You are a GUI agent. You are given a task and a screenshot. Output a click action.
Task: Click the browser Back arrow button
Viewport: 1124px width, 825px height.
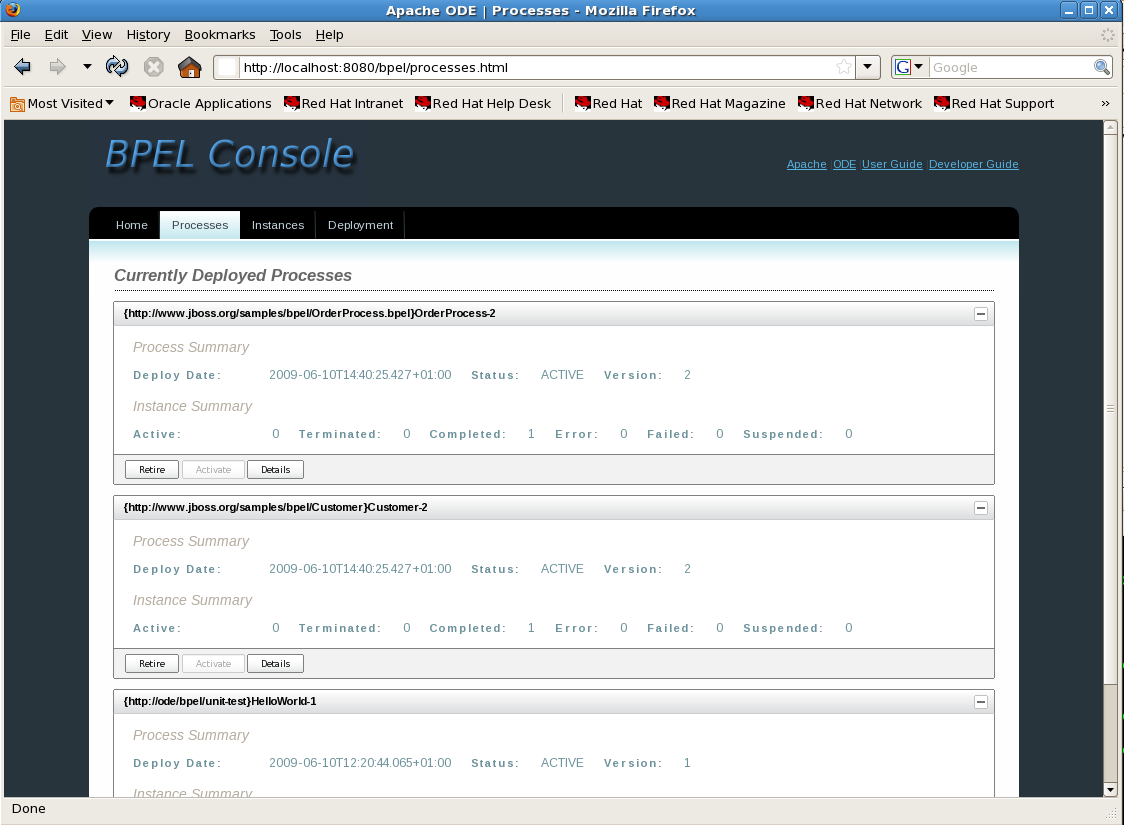pos(23,67)
